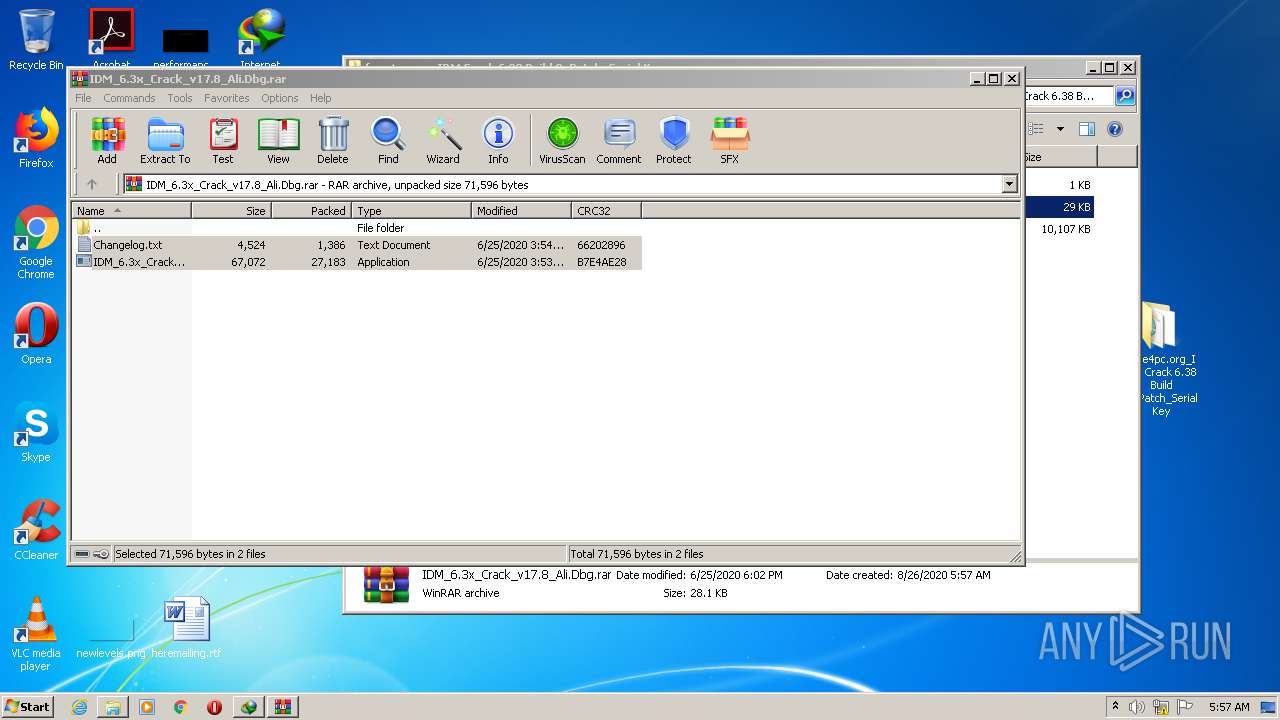
Task: Show hidden tray icons arrow
Action: pos(1115,706)
